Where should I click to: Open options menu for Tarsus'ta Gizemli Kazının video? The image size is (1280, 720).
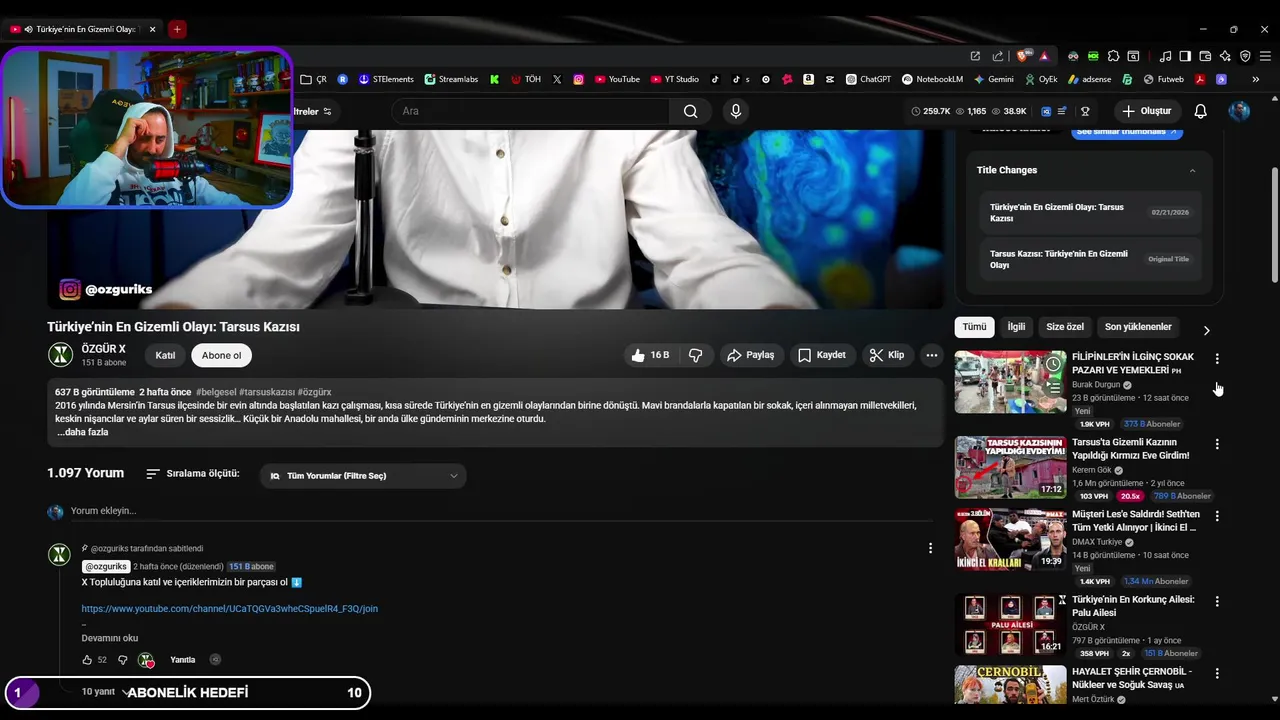click(1217, 444)
